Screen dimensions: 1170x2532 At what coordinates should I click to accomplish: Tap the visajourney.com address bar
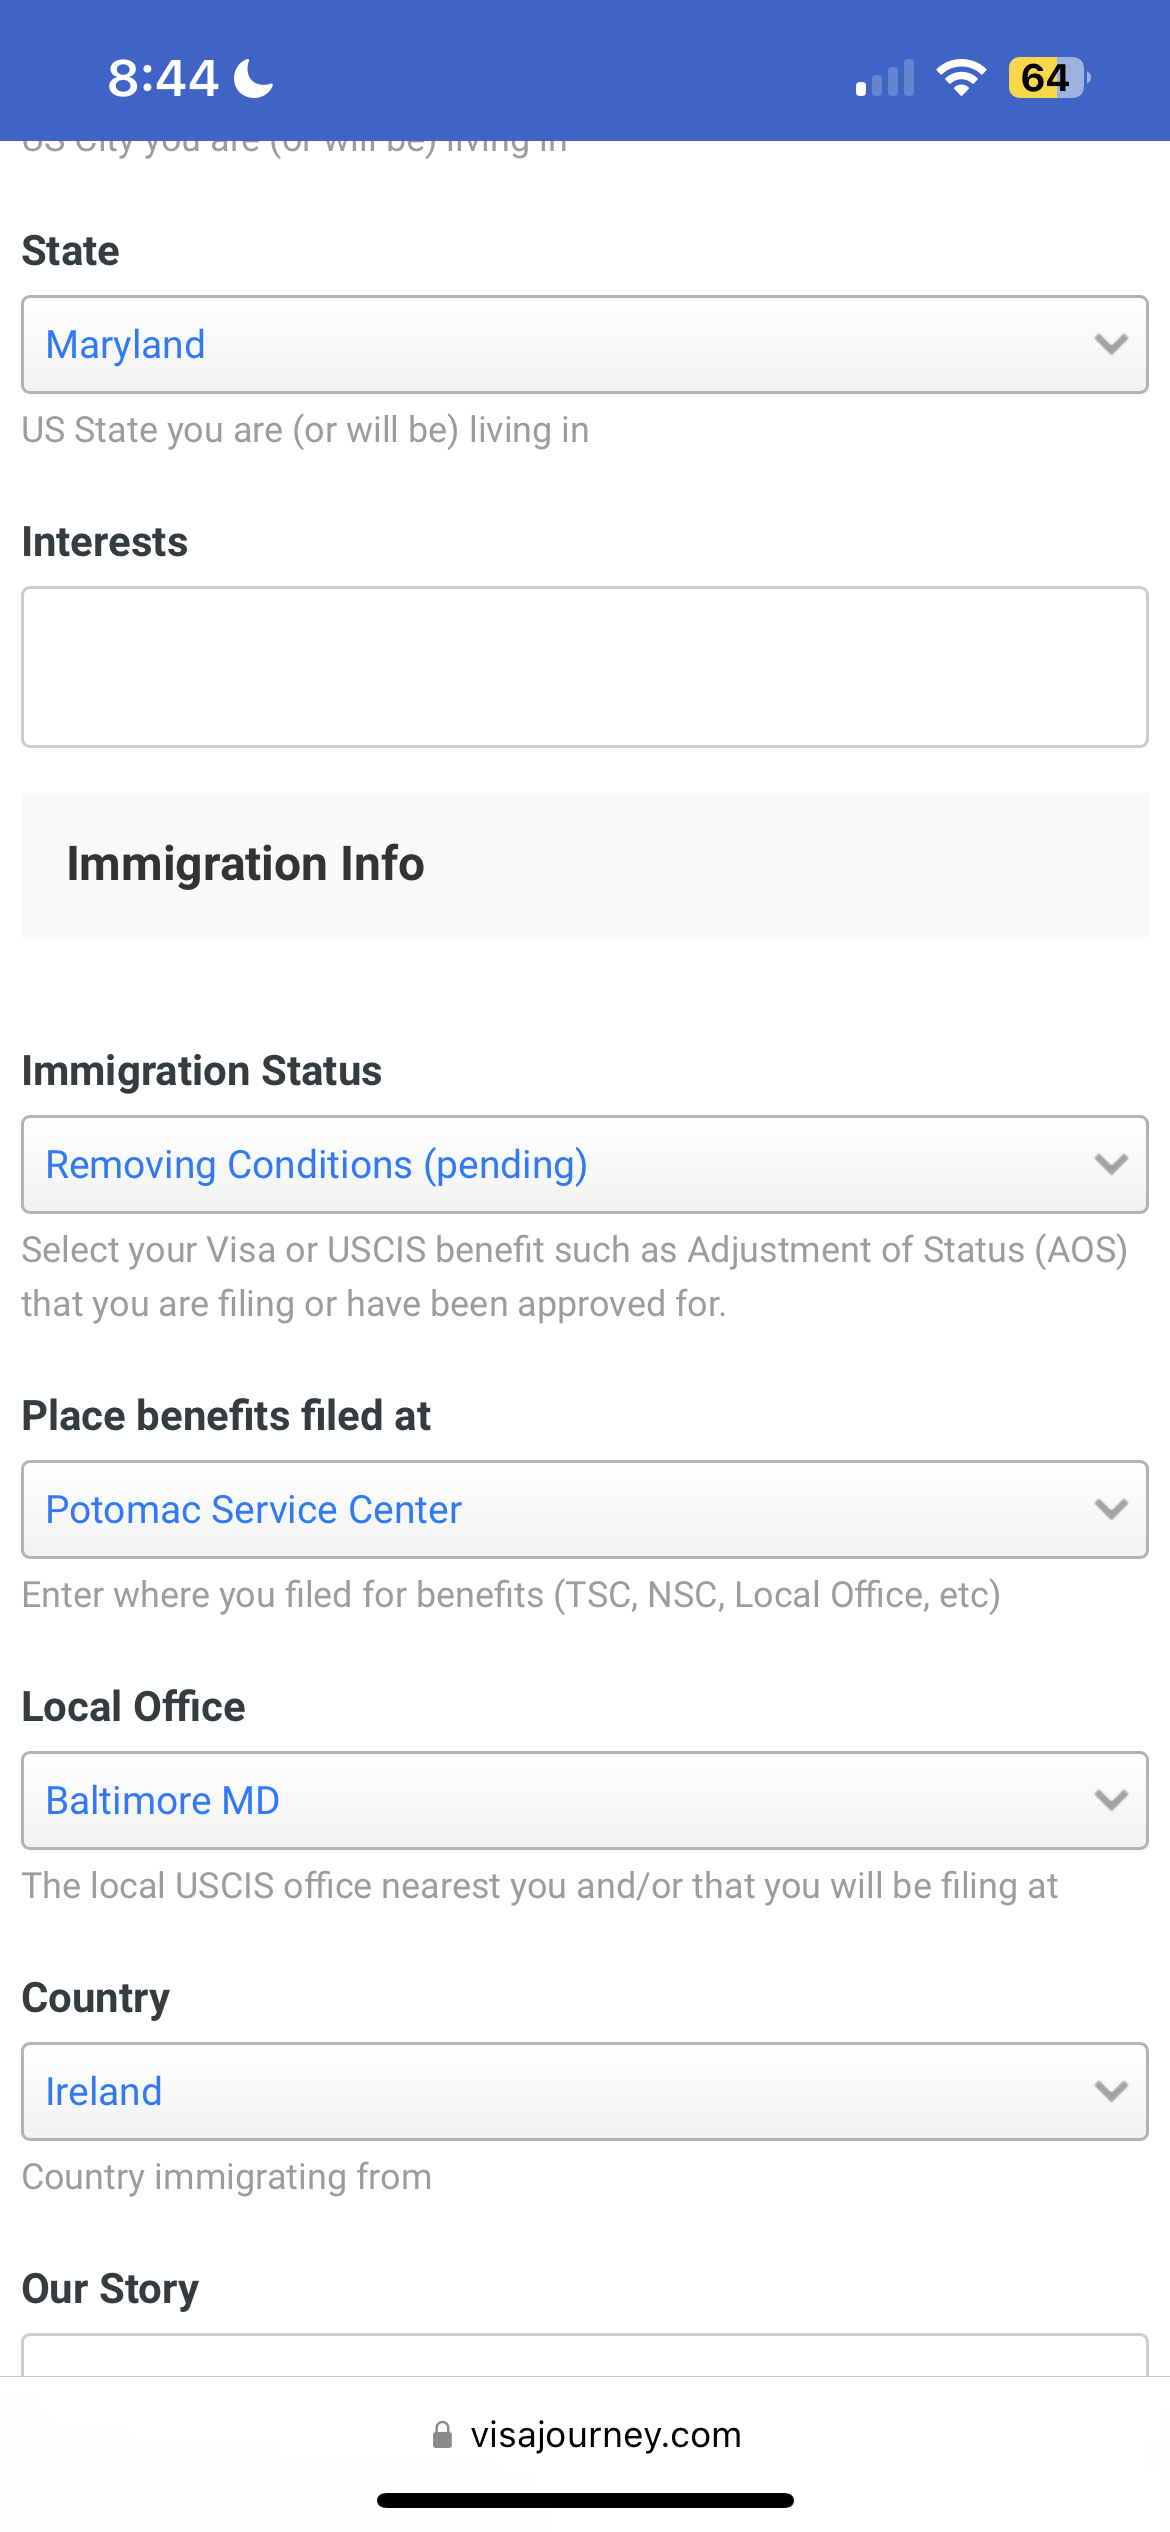586,2435
